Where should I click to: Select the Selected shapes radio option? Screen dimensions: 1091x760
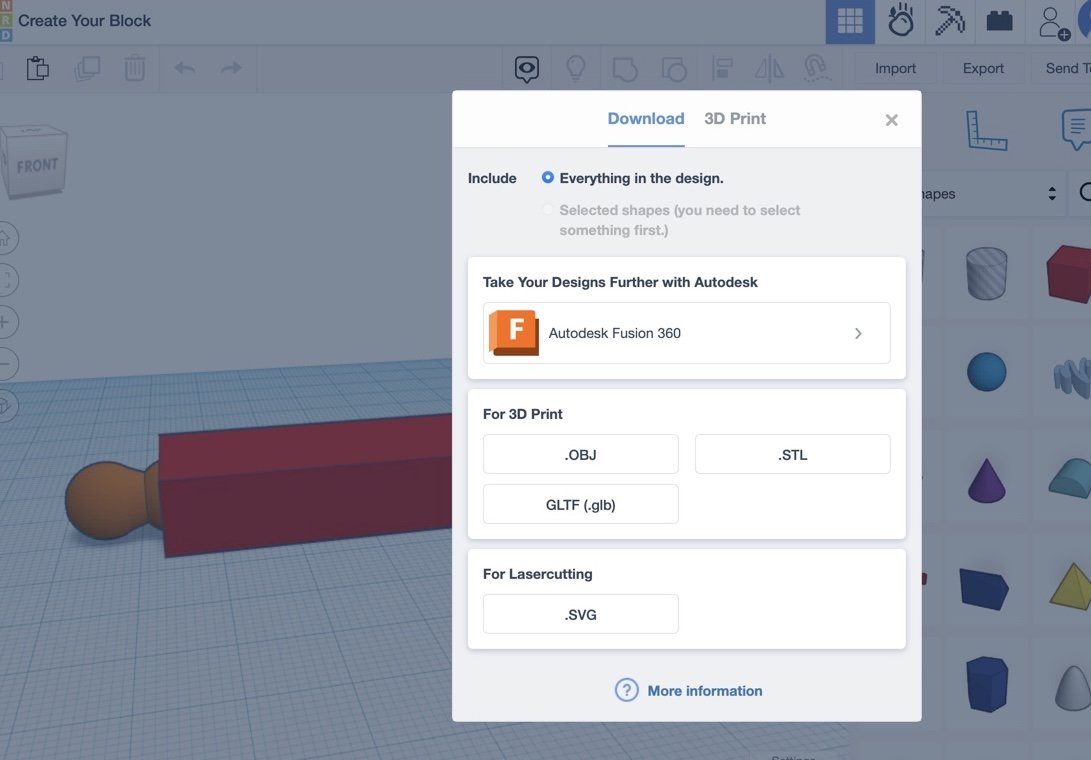tap(548, 209)
